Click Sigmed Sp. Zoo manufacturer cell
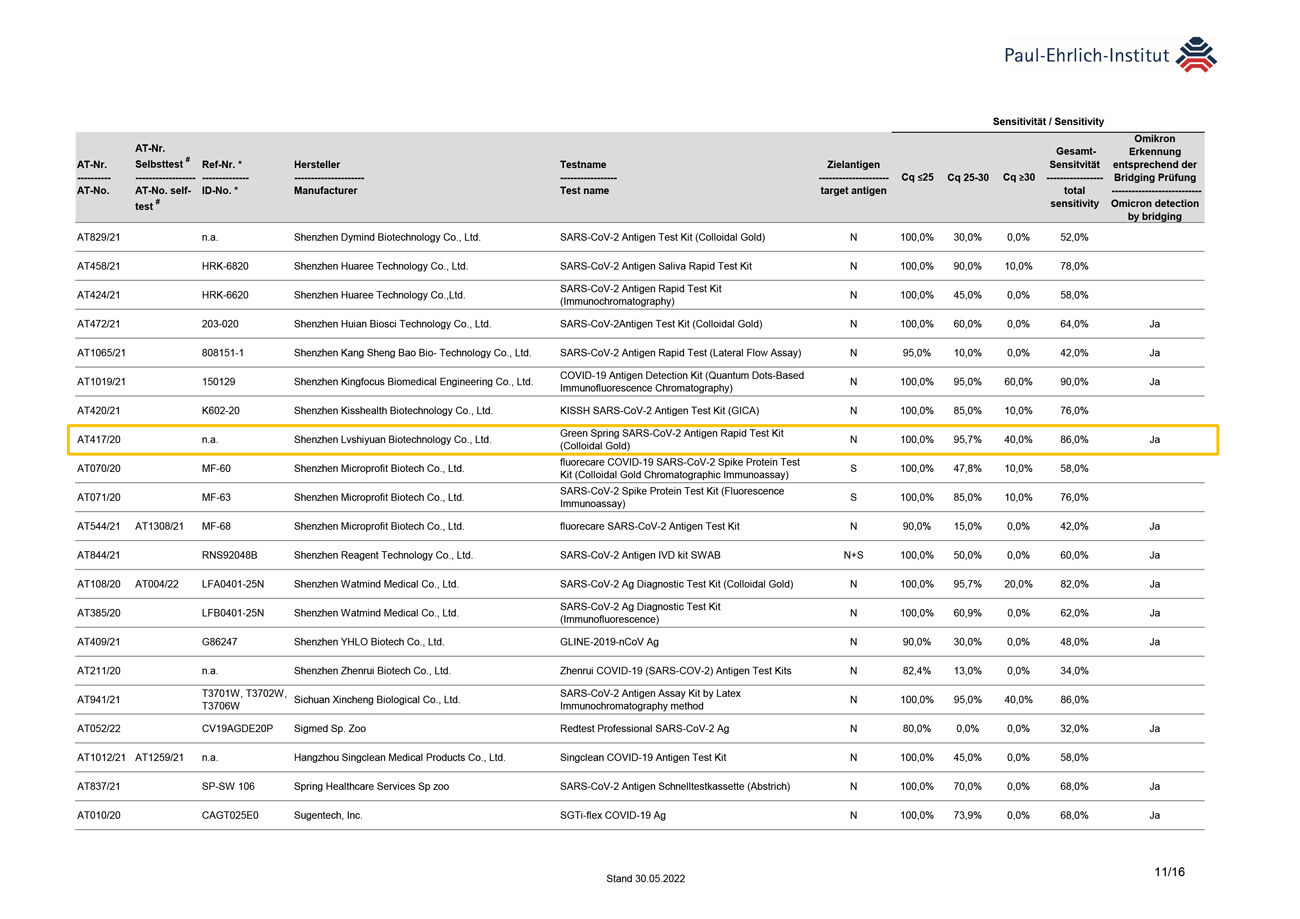 (x=329, y=729)
